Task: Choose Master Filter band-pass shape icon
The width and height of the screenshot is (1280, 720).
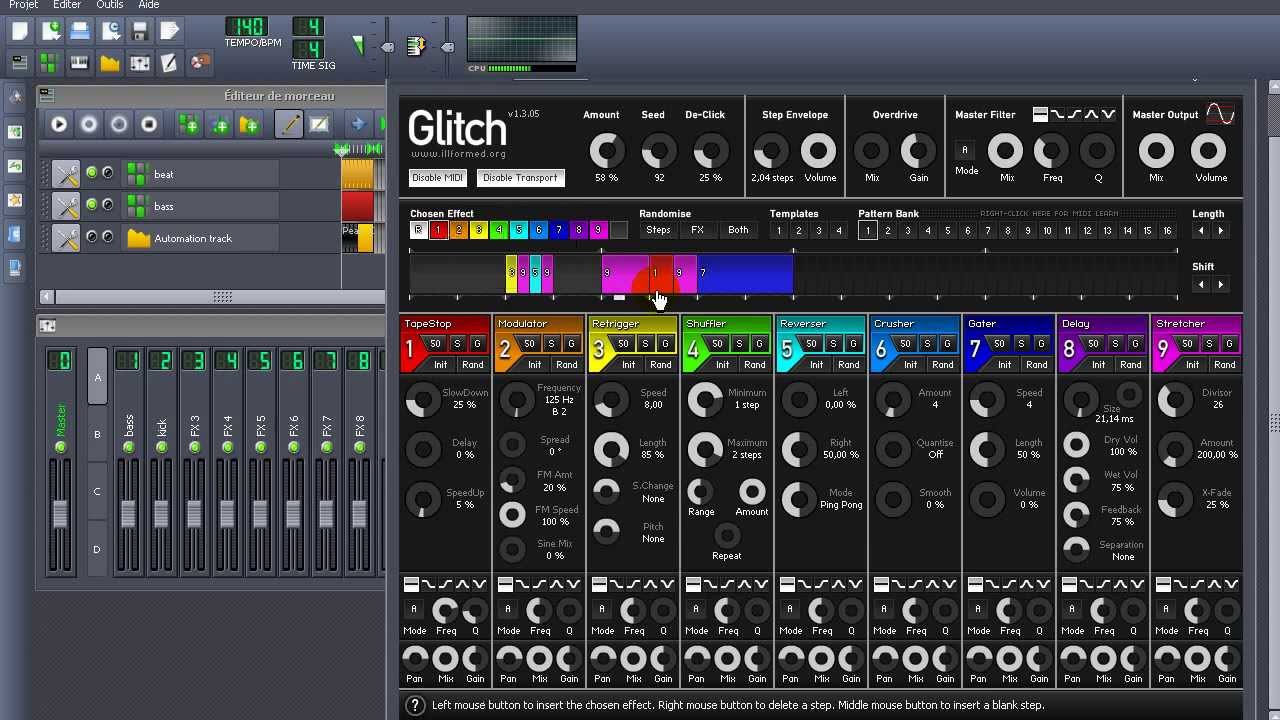Action: pos(1091,115)
